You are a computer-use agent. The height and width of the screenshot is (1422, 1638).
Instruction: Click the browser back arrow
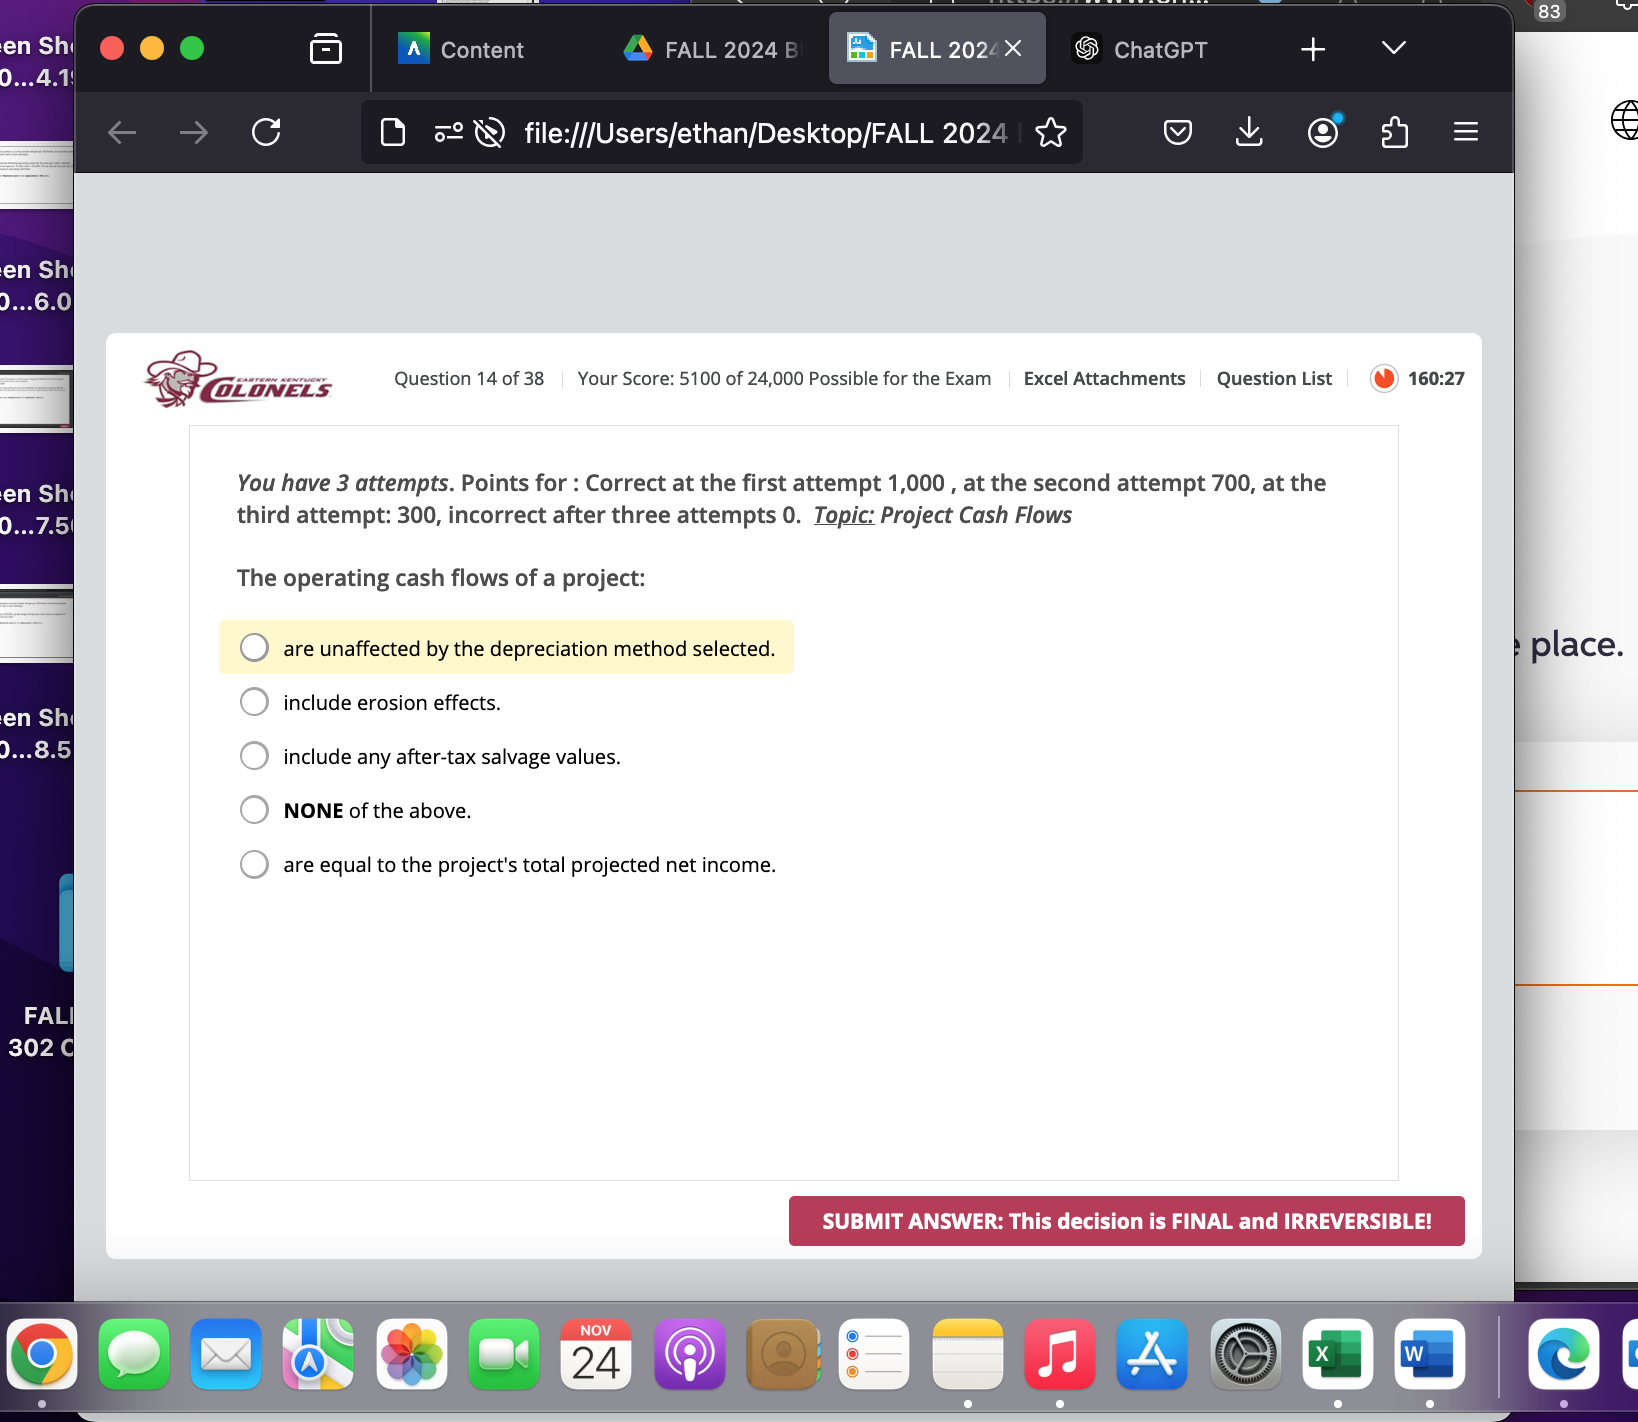[x=122, y=132]
